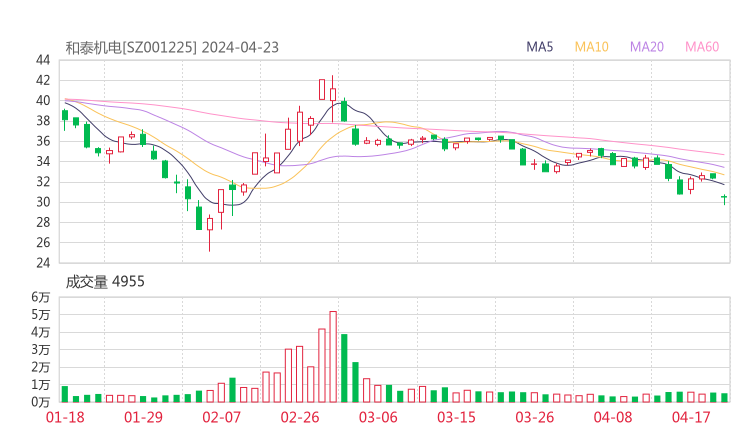The width and height of the screenshot is (740, 440).
Task: Click the 30 price axis label
Action: pyautogui.click(x=43, y=202)
